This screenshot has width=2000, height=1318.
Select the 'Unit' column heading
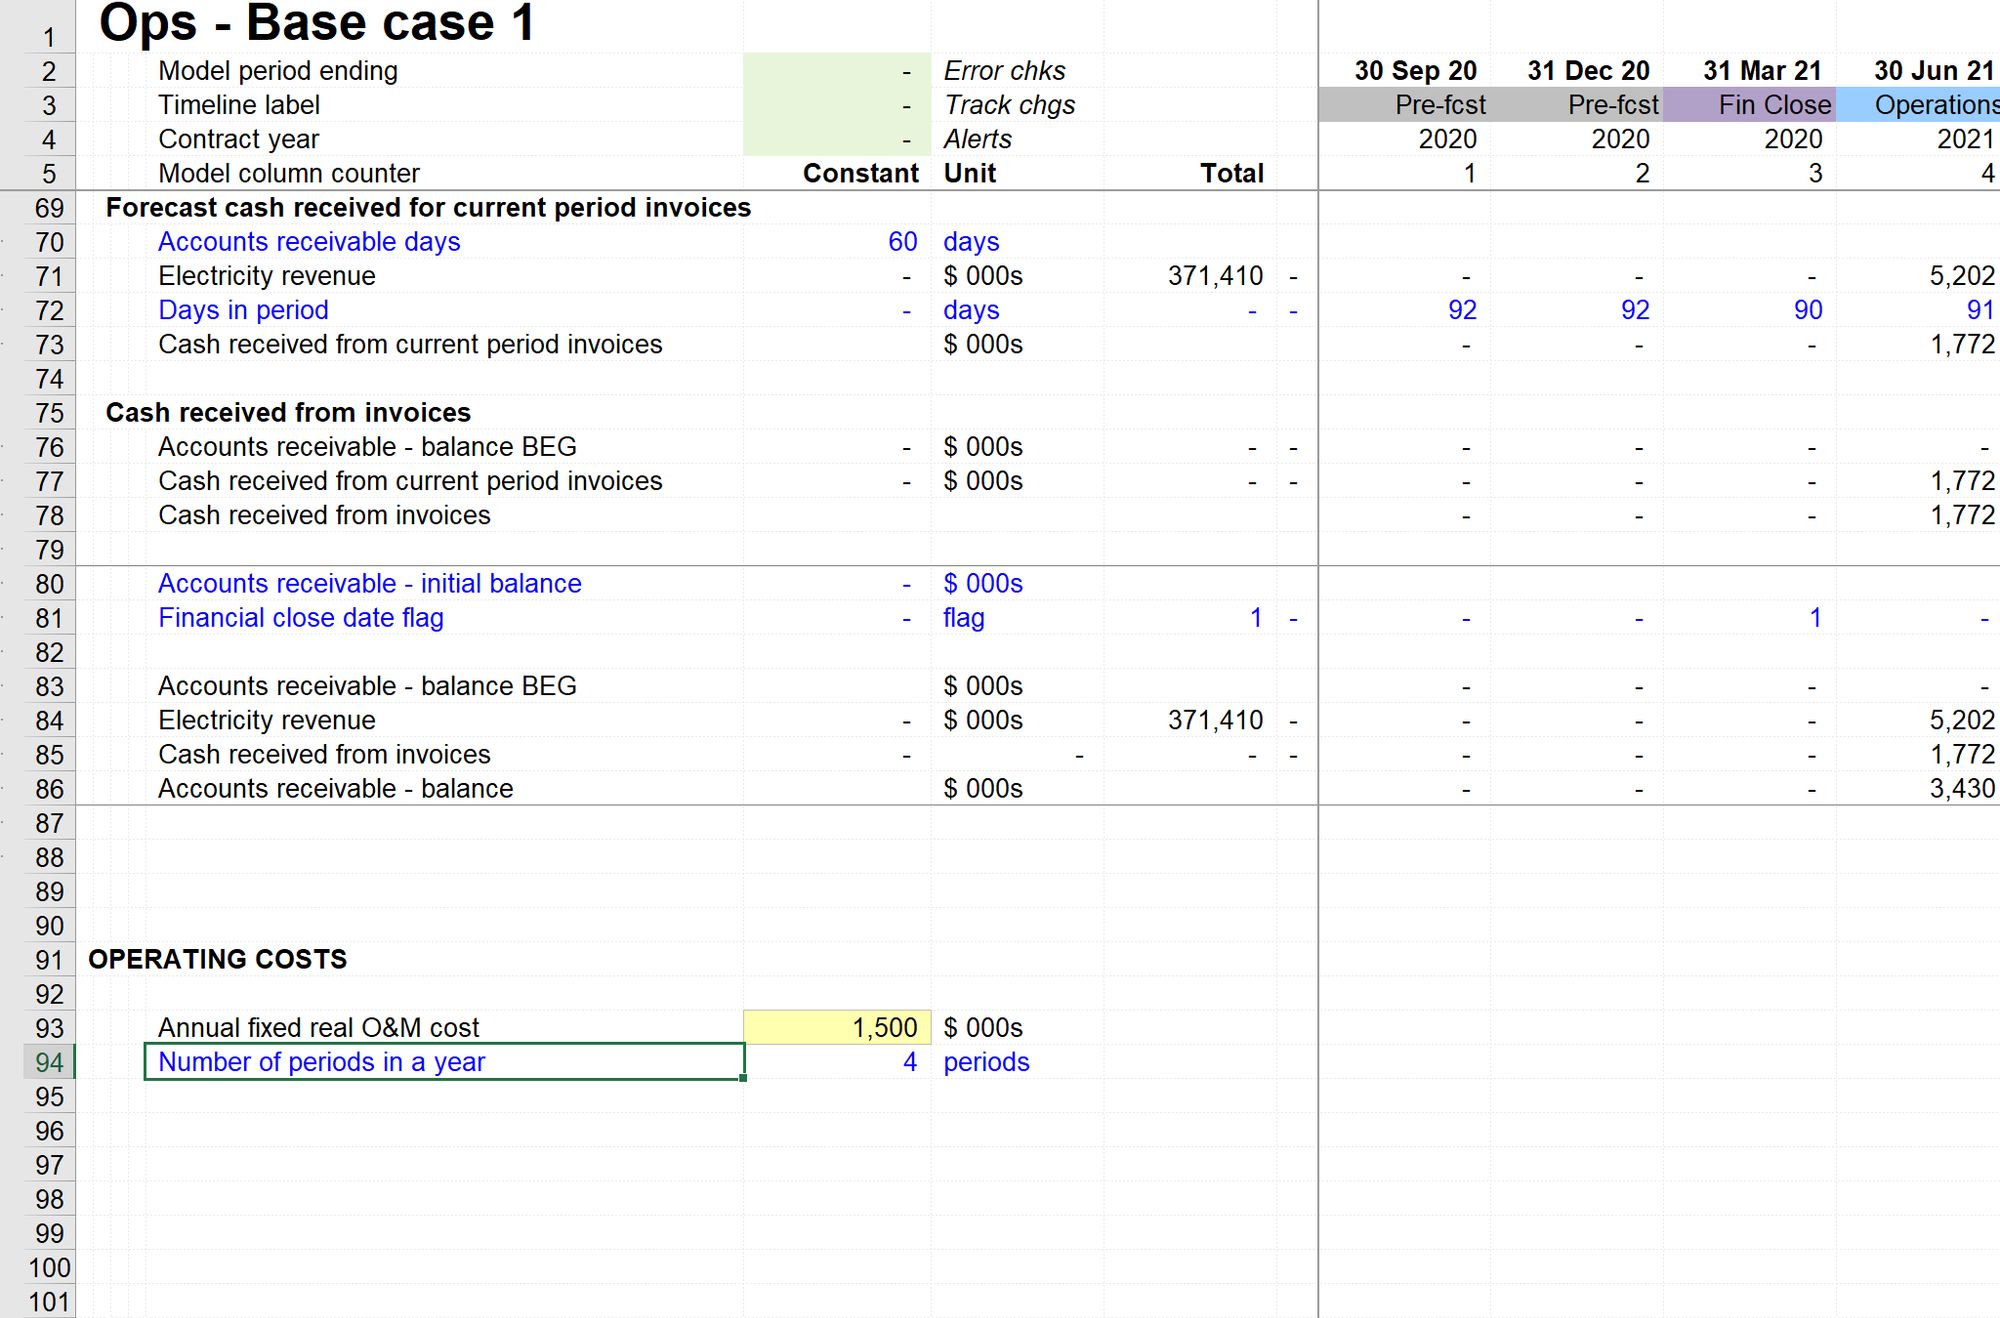(970, 173)
